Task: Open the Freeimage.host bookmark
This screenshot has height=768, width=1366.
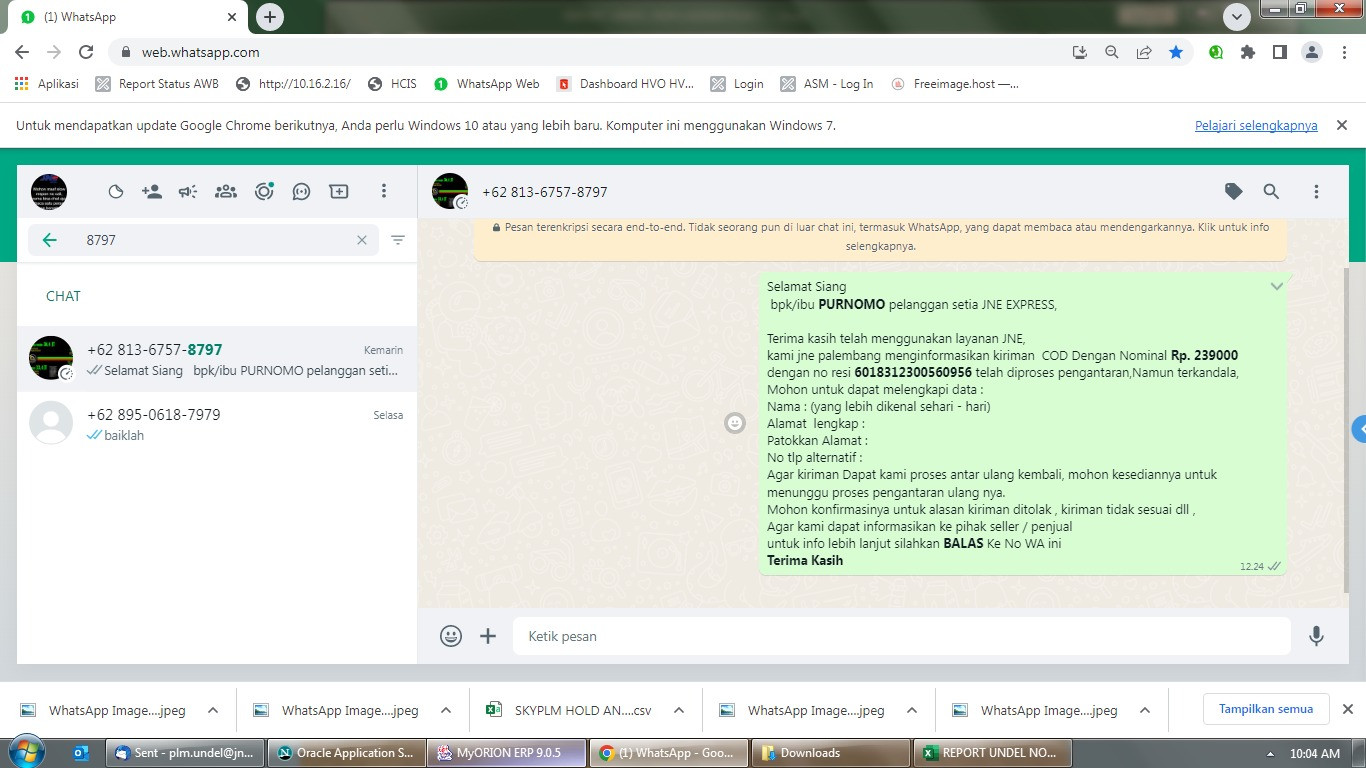Action: pyautogui.click(x=955, y=84)
